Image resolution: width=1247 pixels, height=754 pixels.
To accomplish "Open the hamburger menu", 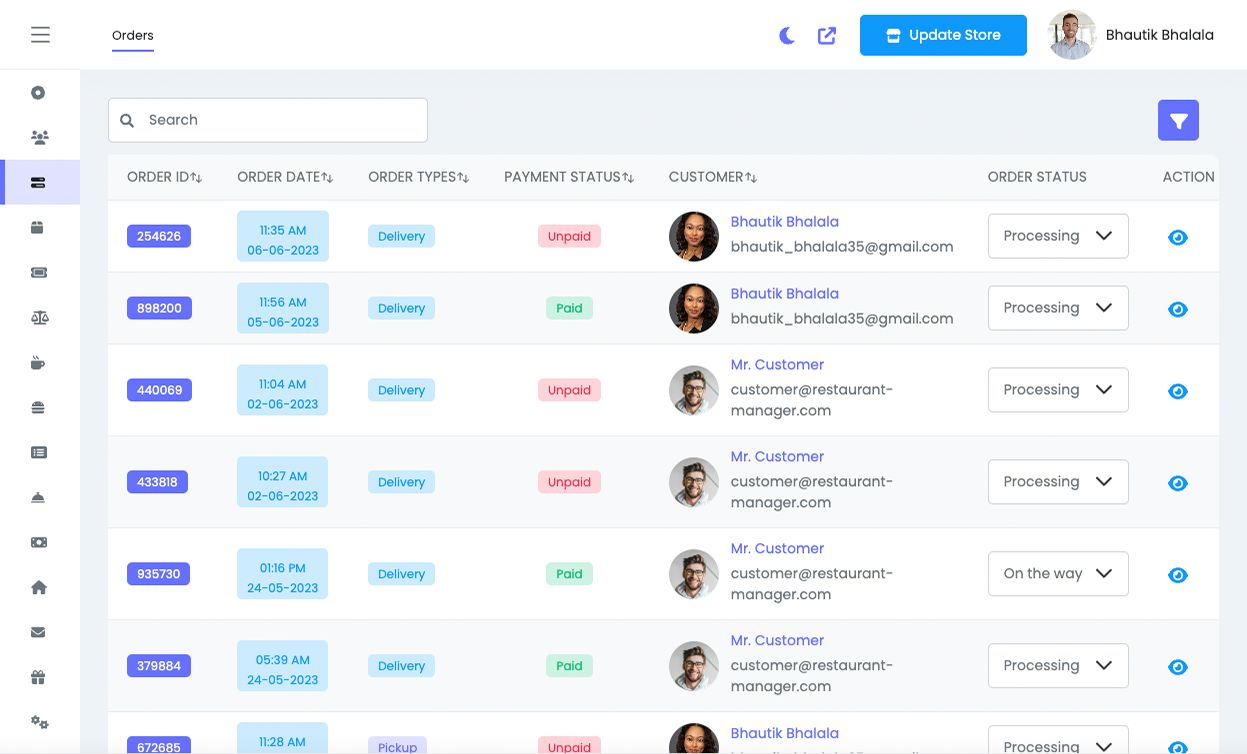I will (x=40, y=35).
